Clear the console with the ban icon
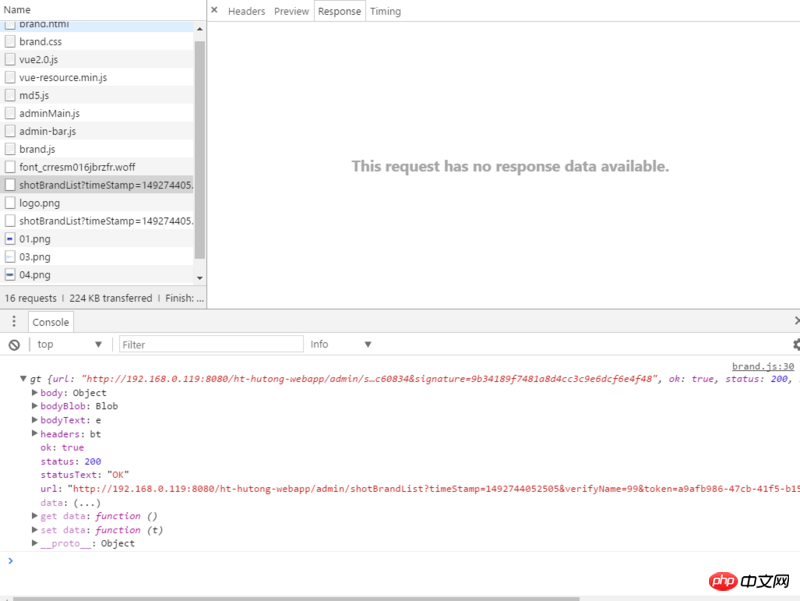 pos(14,345)
